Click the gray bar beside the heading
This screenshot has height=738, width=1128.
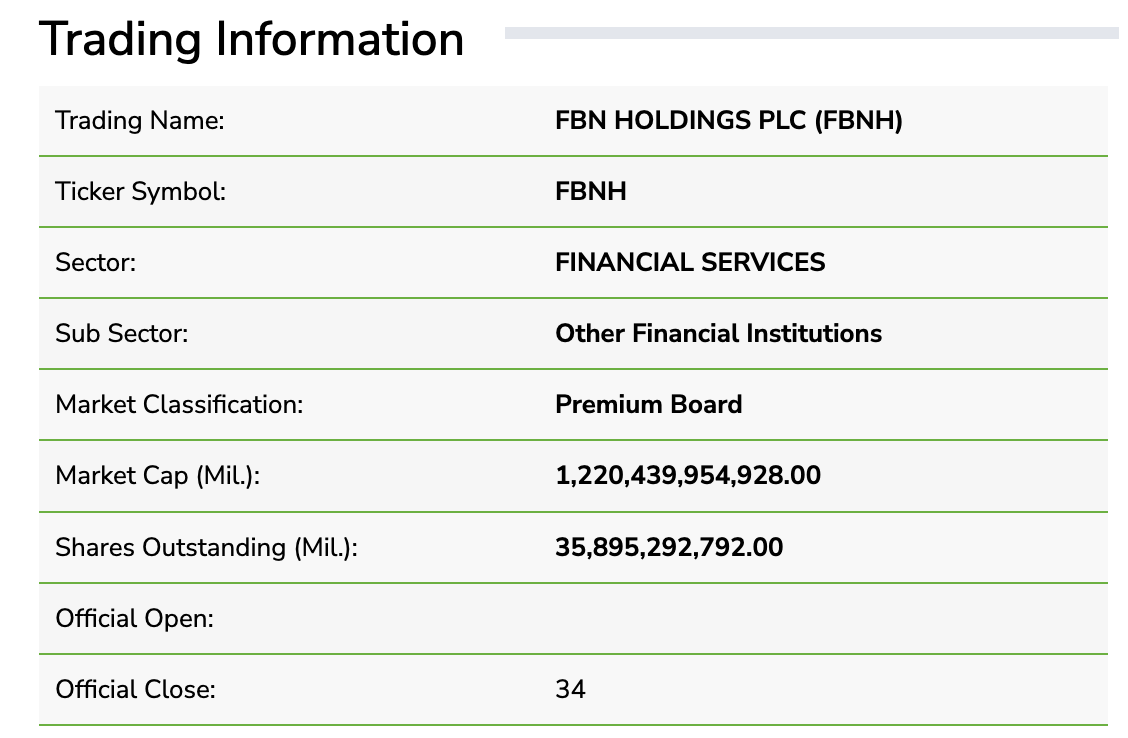(811, 33)
